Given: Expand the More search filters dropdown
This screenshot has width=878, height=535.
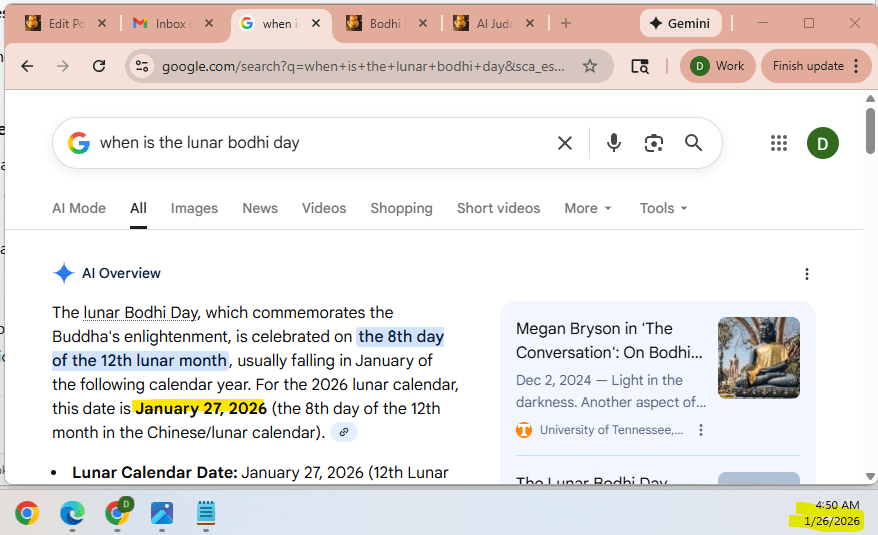Looking at the screenshot, I should [588, 208].
